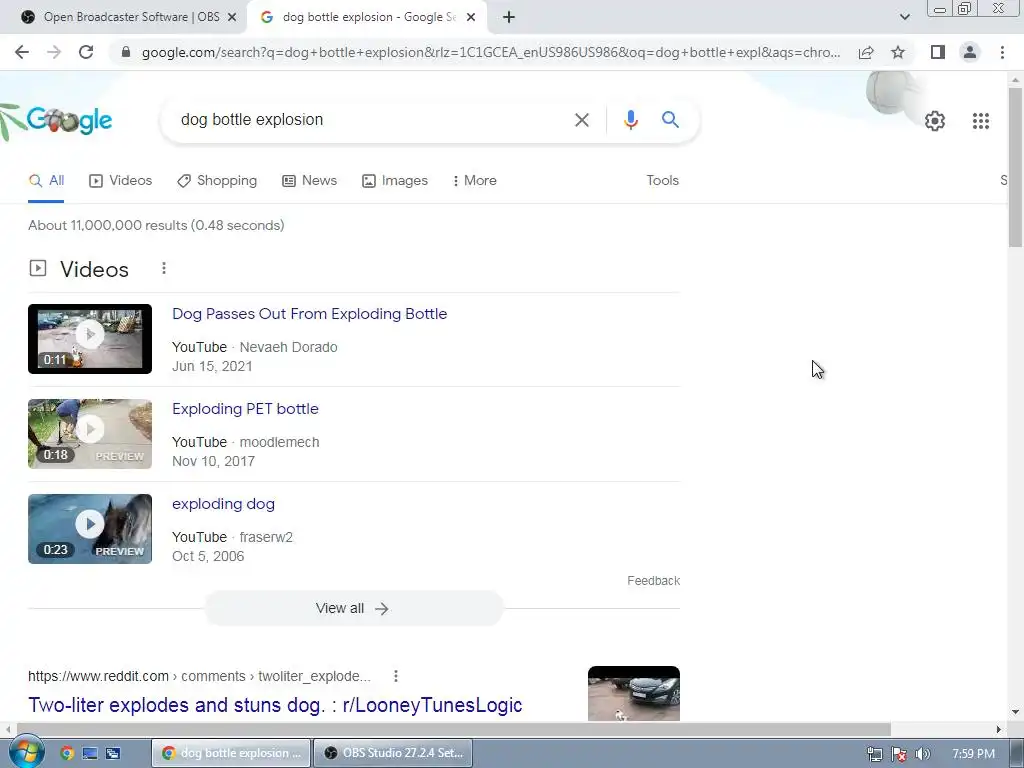
Task: Share this page from address bar
Action: [866, 52]
